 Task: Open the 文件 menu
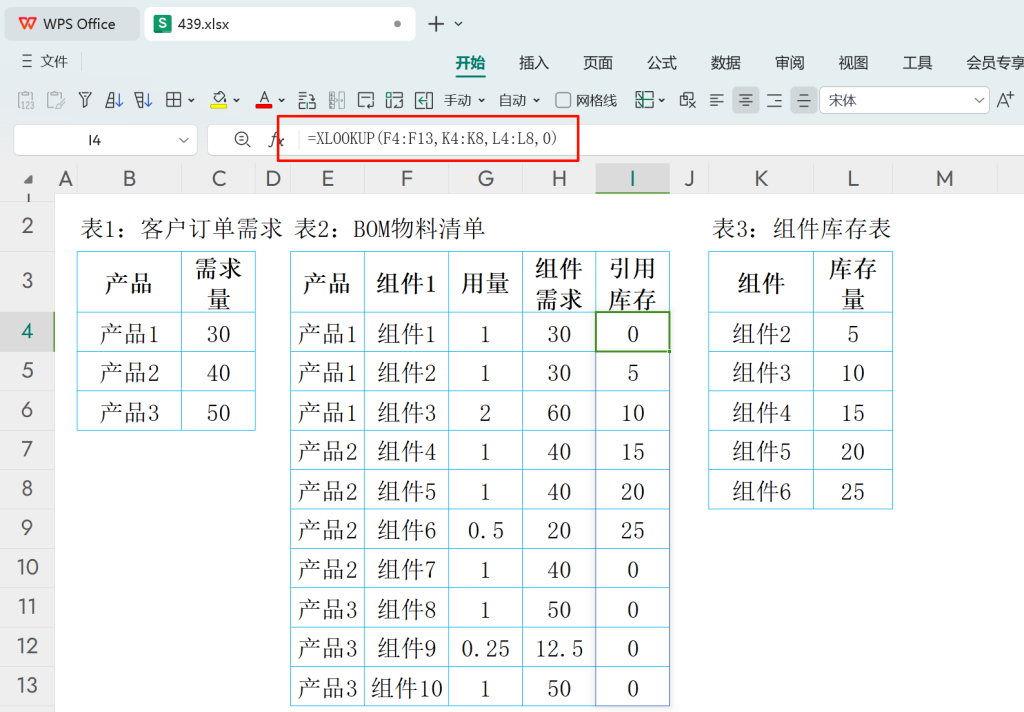[44, 61]
